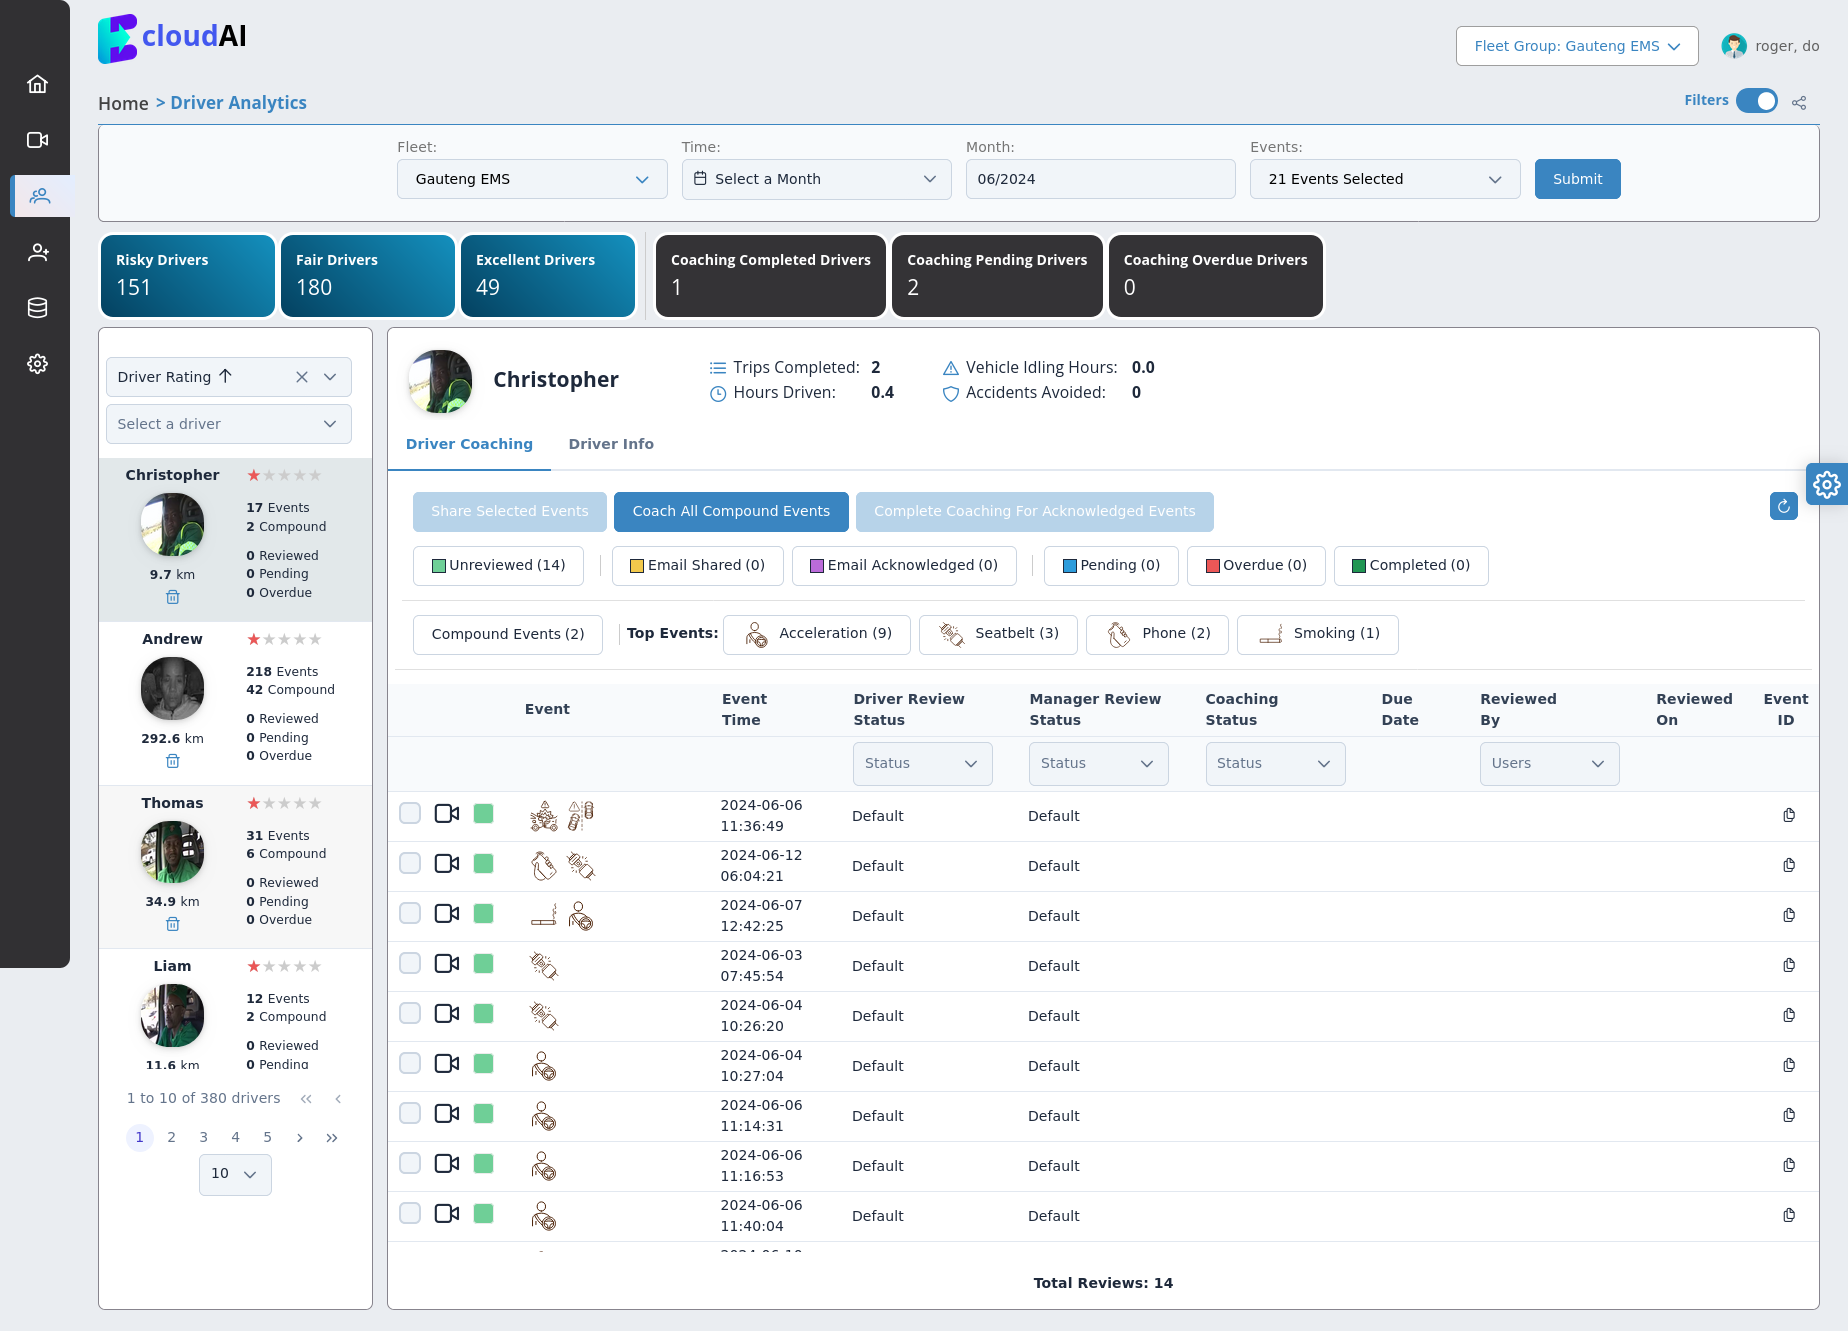1848x1331 pixels.
Task: Click the database icon in the sidebar
Action: coord(37,308)
